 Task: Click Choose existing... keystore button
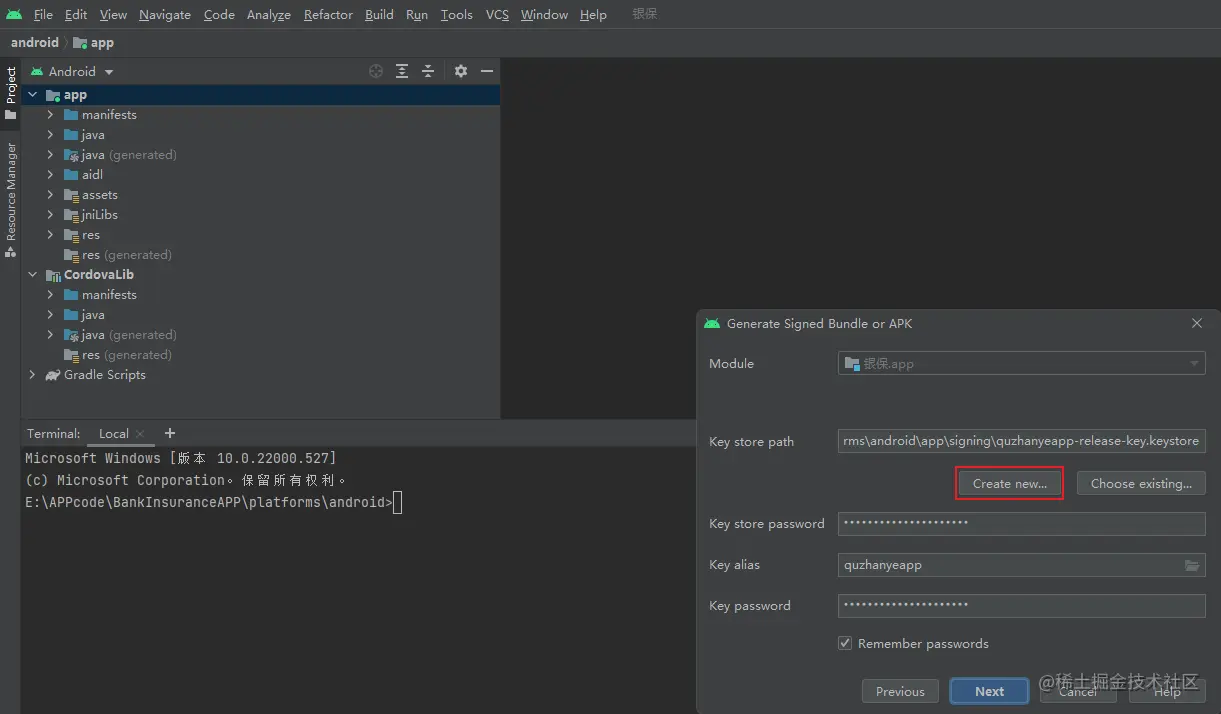click(1141, 483)
